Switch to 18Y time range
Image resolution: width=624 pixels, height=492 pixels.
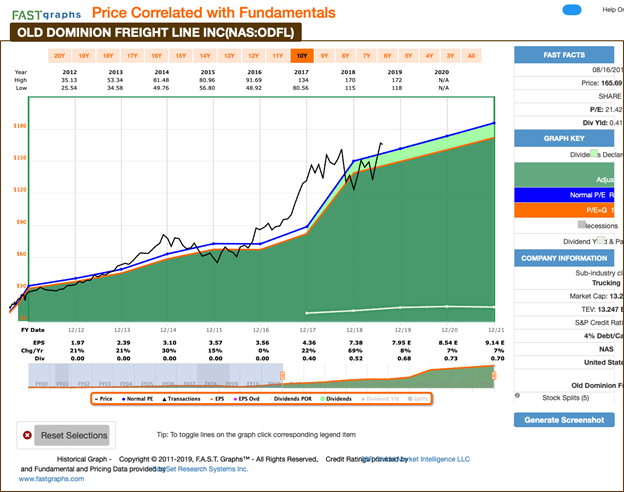(108, 56)
